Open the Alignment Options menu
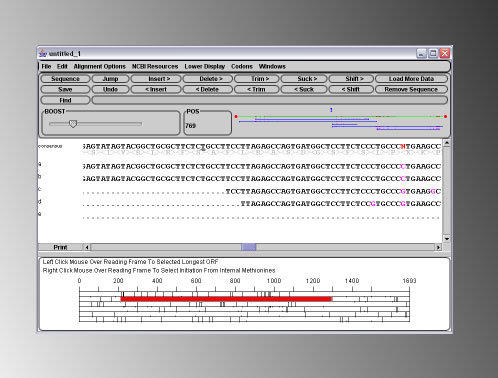 point(100,66)
